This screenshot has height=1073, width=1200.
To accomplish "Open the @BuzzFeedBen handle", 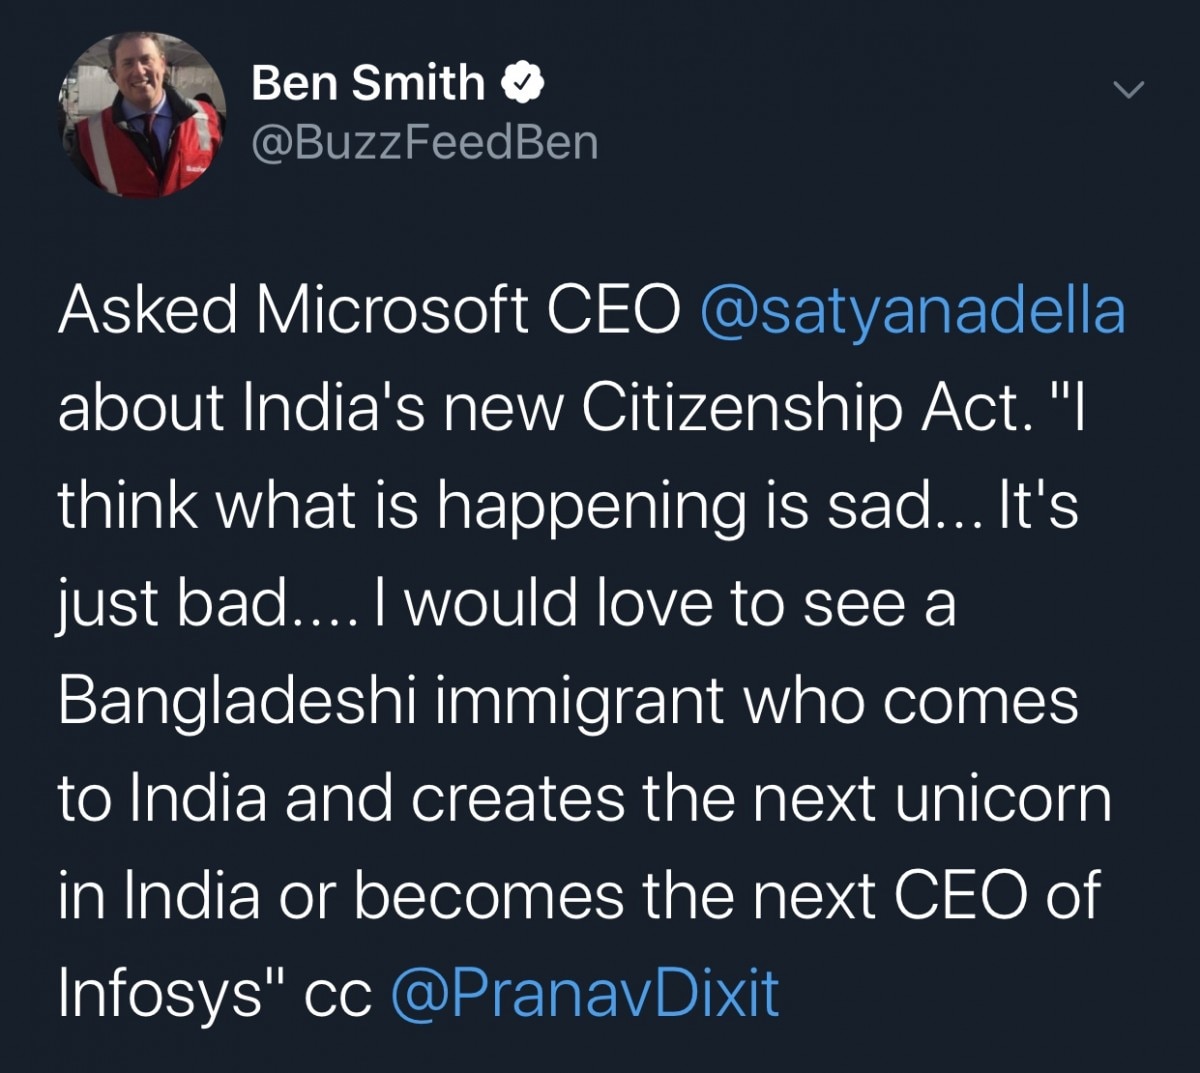I will click(424, 143).
